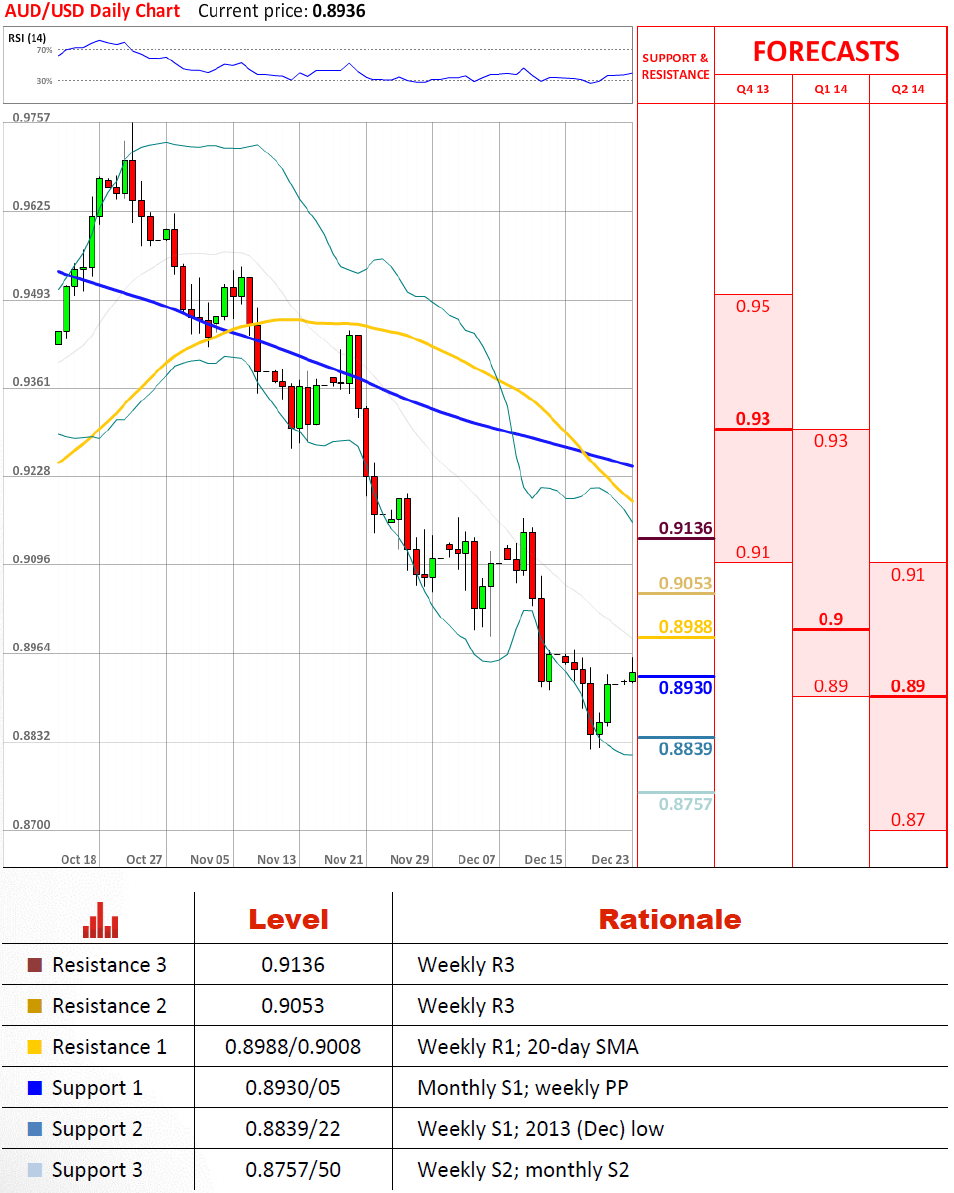This screenshot has width=954, height=1193.
Task: Click the Nov 21 date axis label
Action: [x=344, y=859]
